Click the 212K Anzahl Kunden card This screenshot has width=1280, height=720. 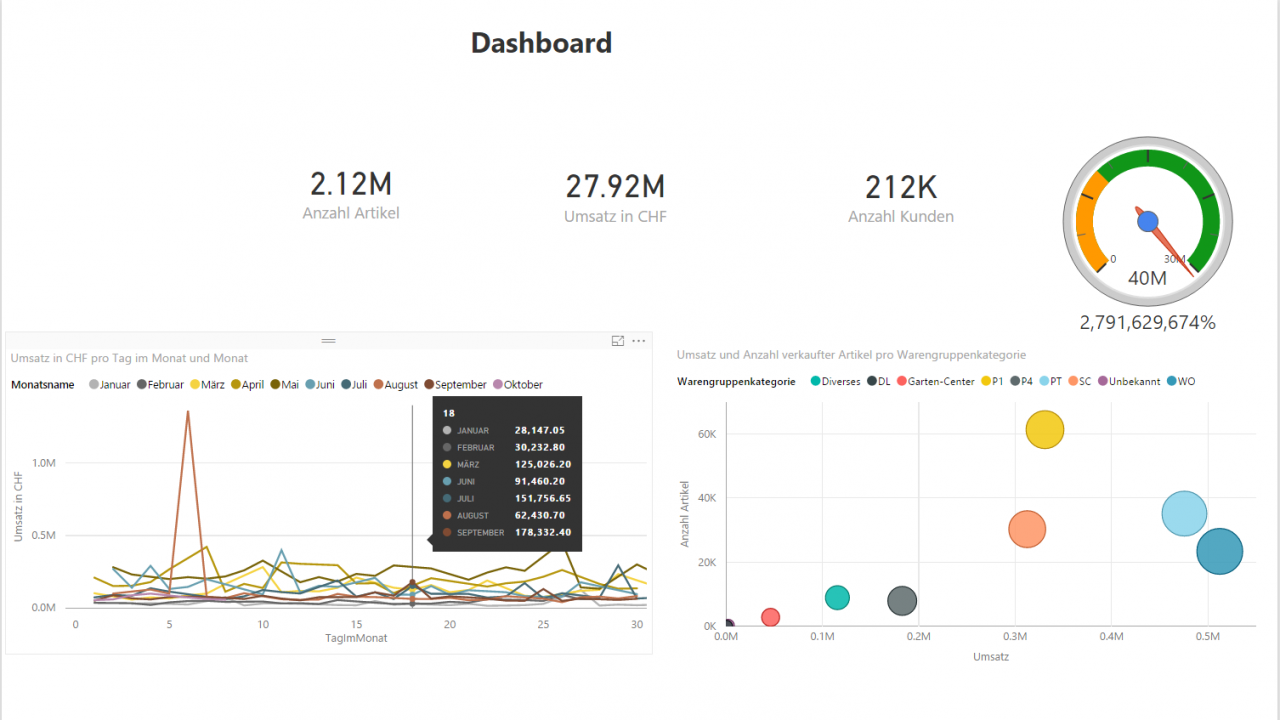(901, 197)
